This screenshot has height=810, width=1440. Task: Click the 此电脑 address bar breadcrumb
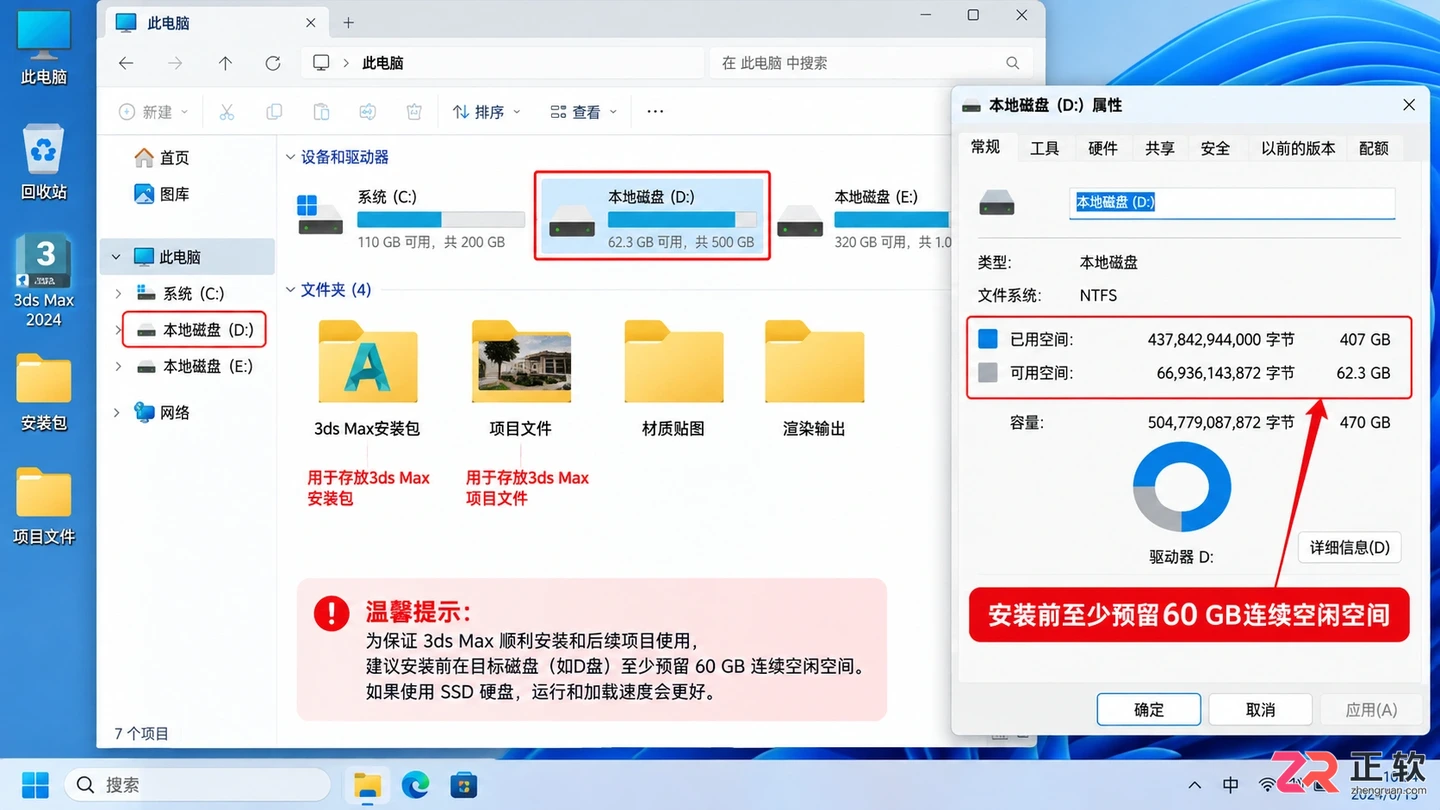pyautogui.click(x=383, y=63)
